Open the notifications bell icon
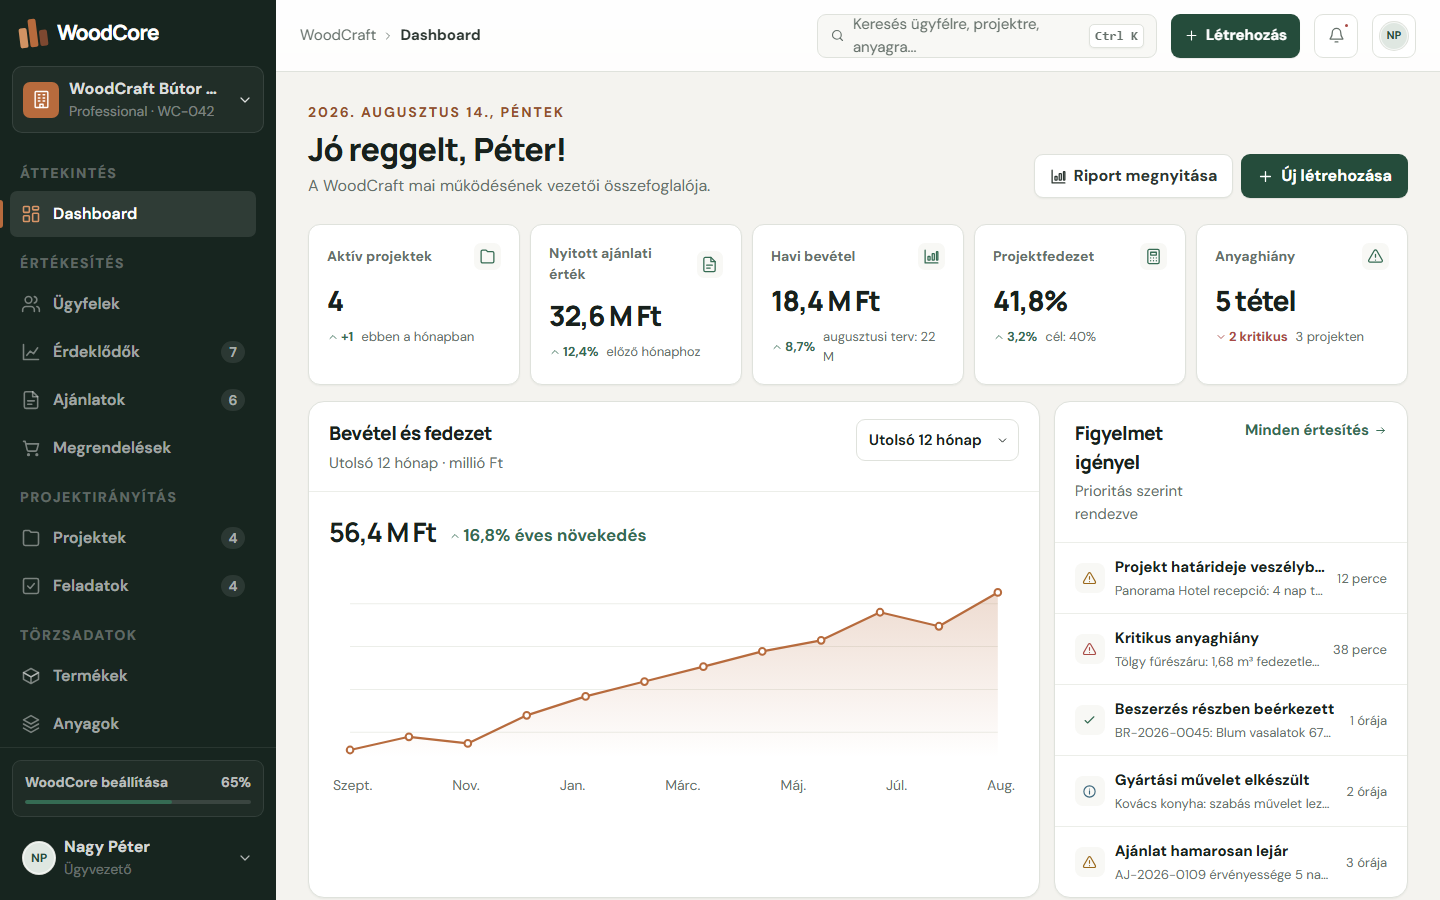This screenshot has width=1440, height=900. [1336, 36]
